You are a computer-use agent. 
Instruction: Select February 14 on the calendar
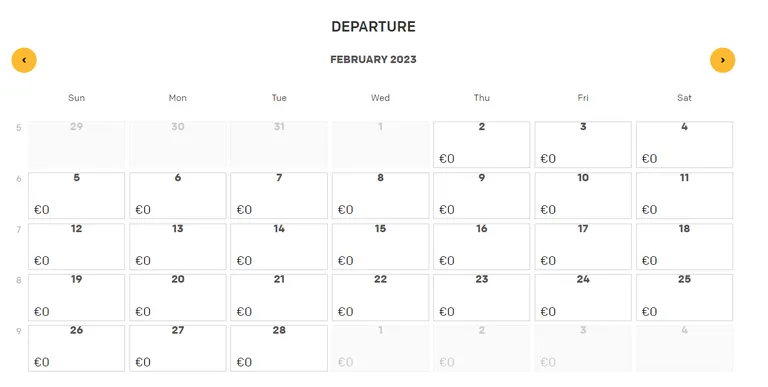pos(279,246)
